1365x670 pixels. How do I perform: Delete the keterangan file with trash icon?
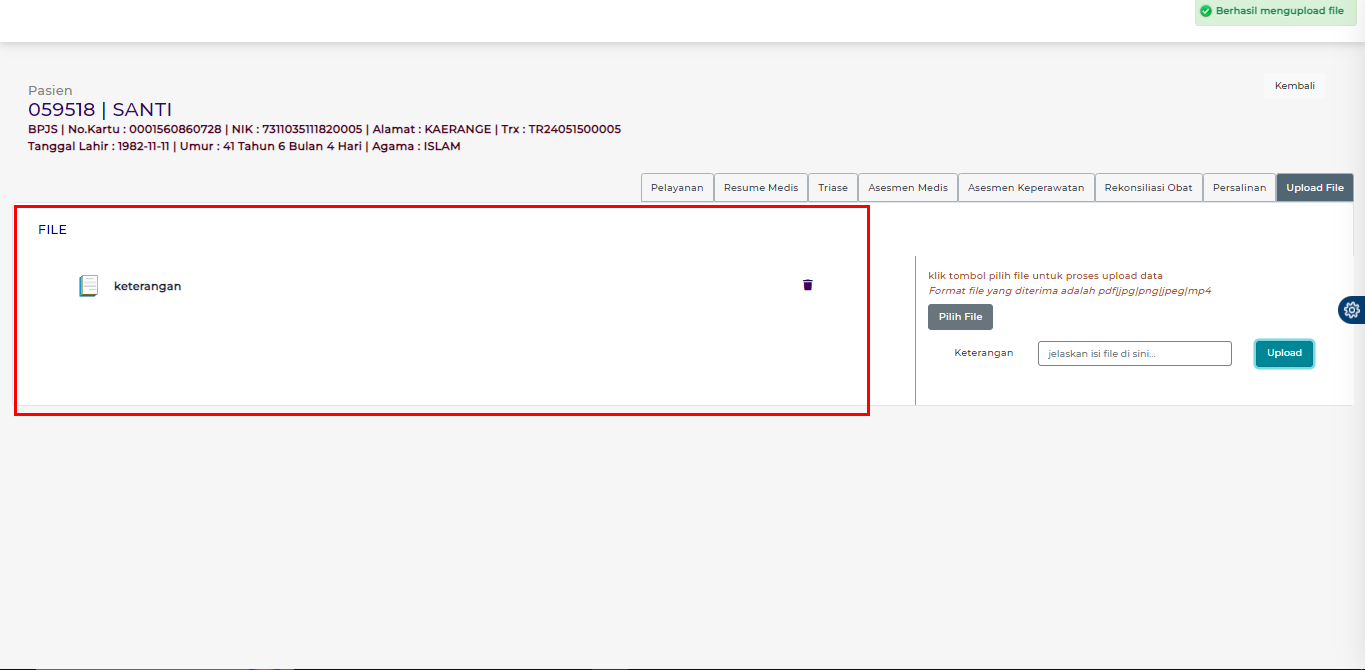tap(808, 285)
